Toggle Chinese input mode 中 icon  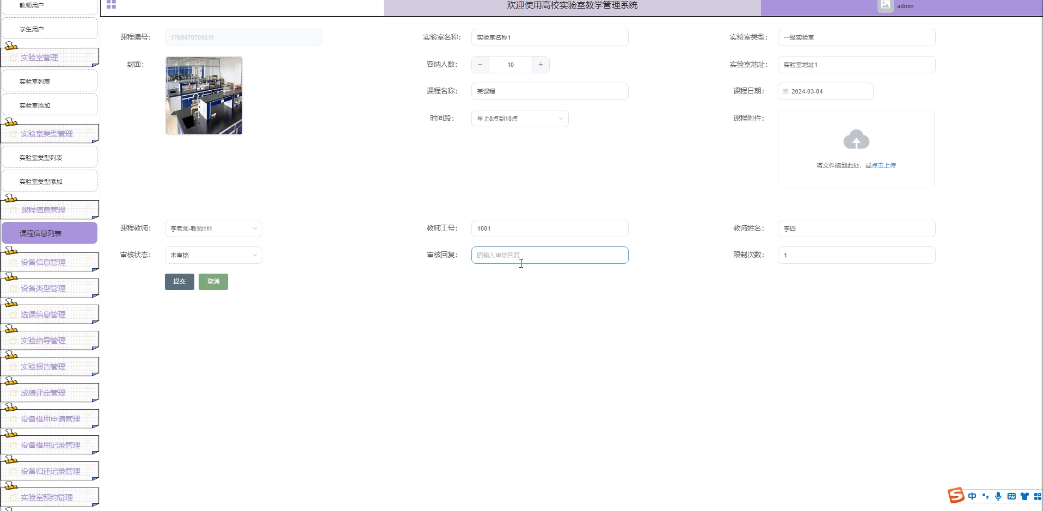pyautogui.click(x=972, y=496)
